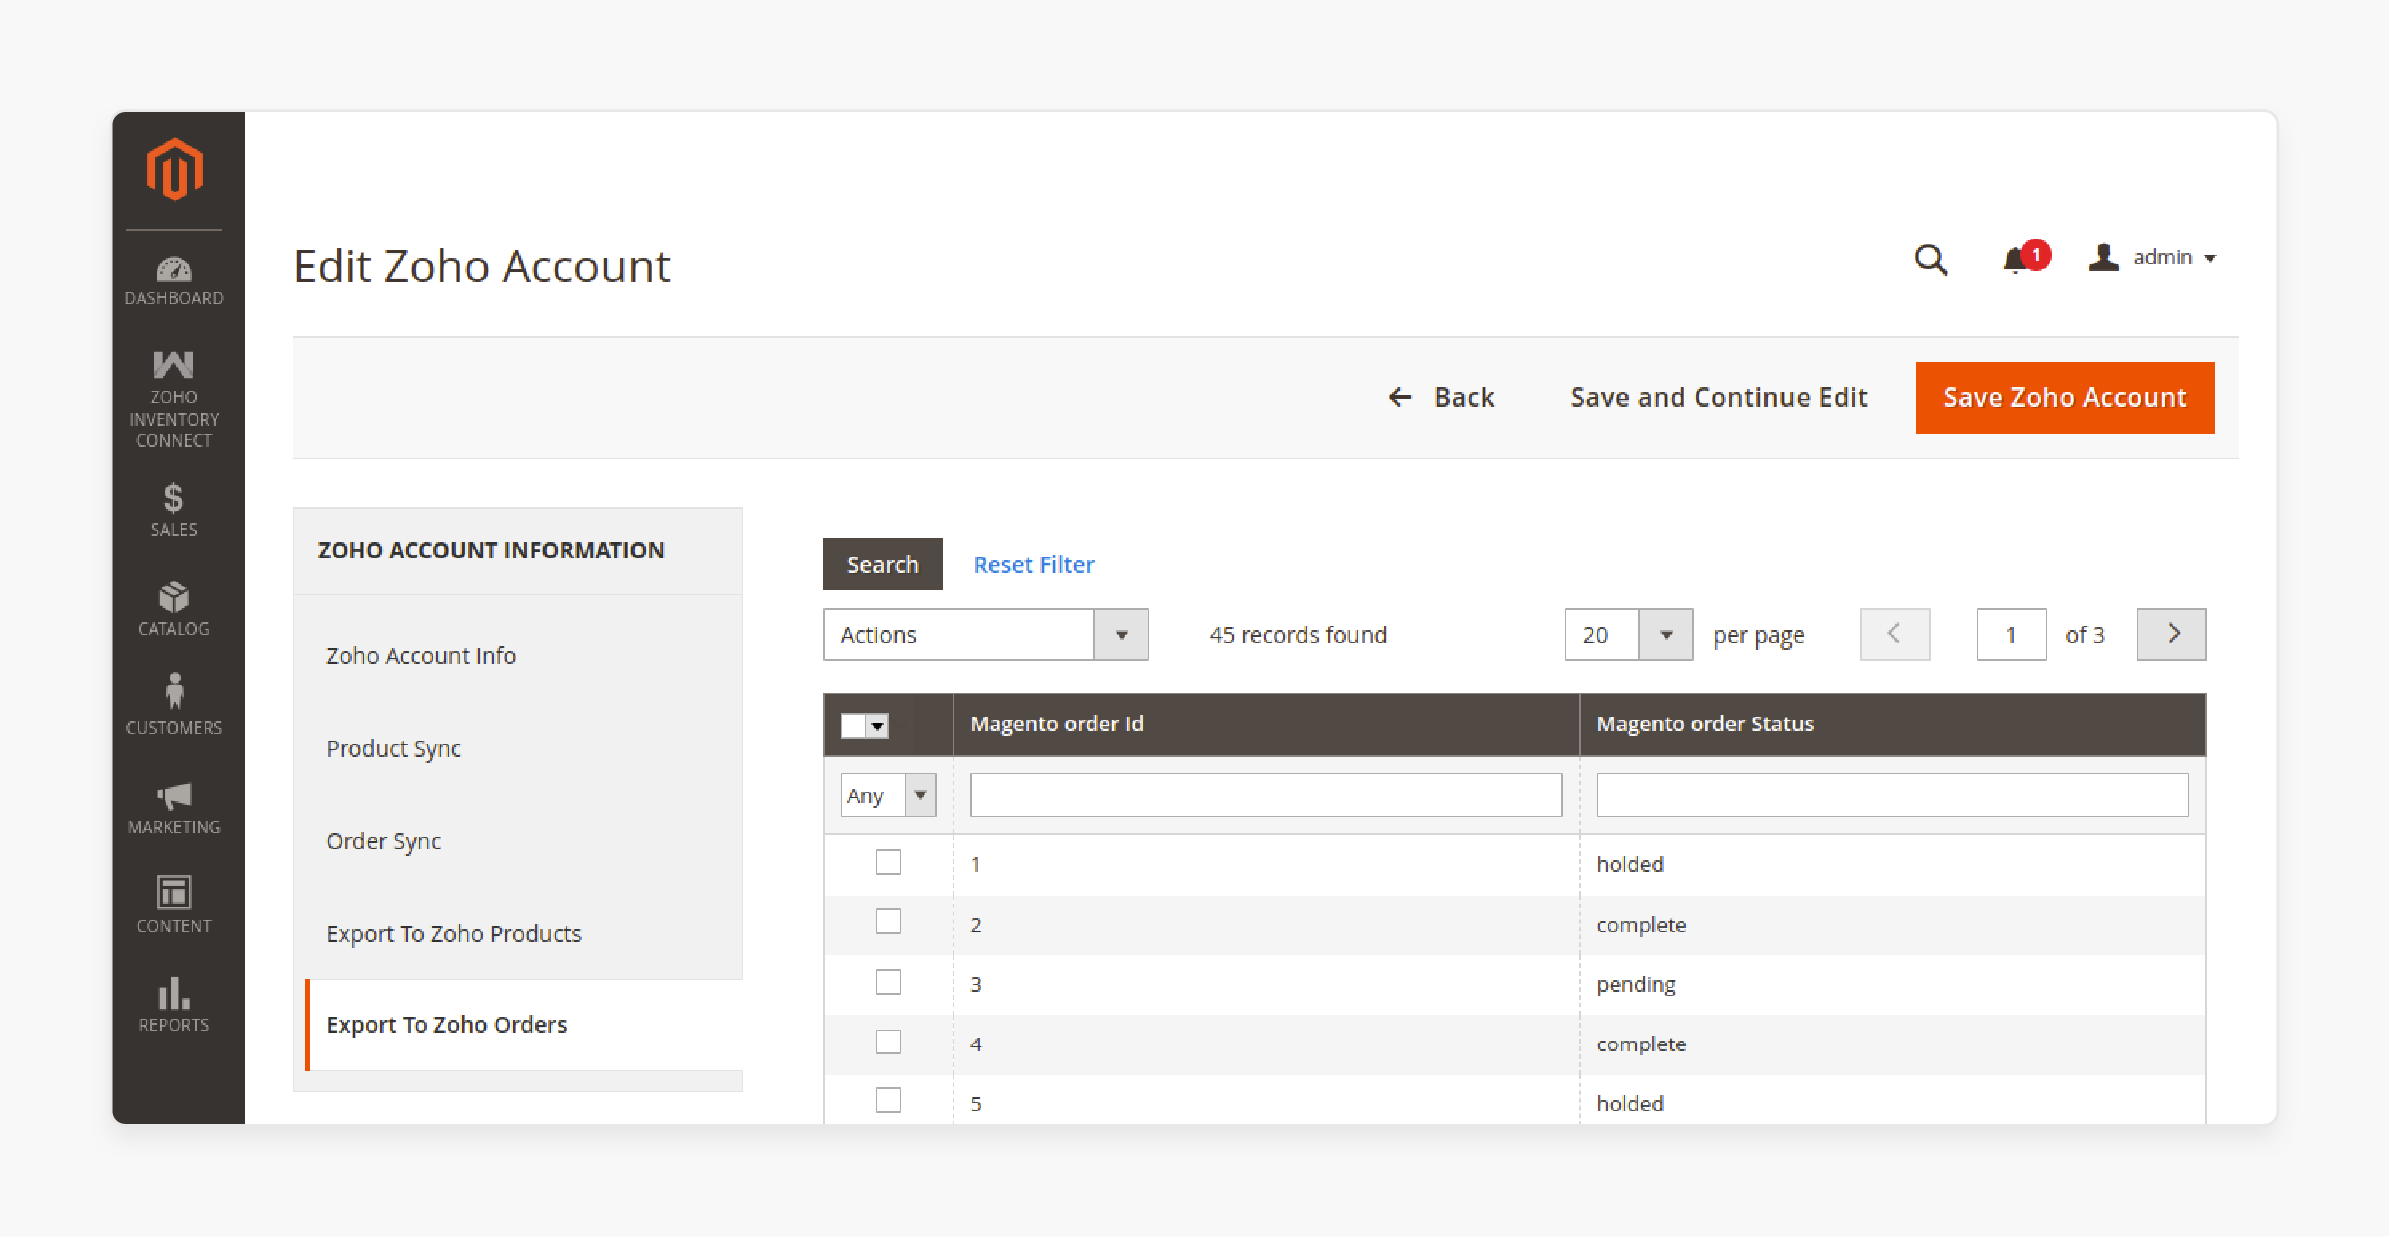Click the 'holded' status of order 5
Image resolution: width=2389 pixels, height=1237 pixels.
pyautogui.click(x=1630, y=1103)
